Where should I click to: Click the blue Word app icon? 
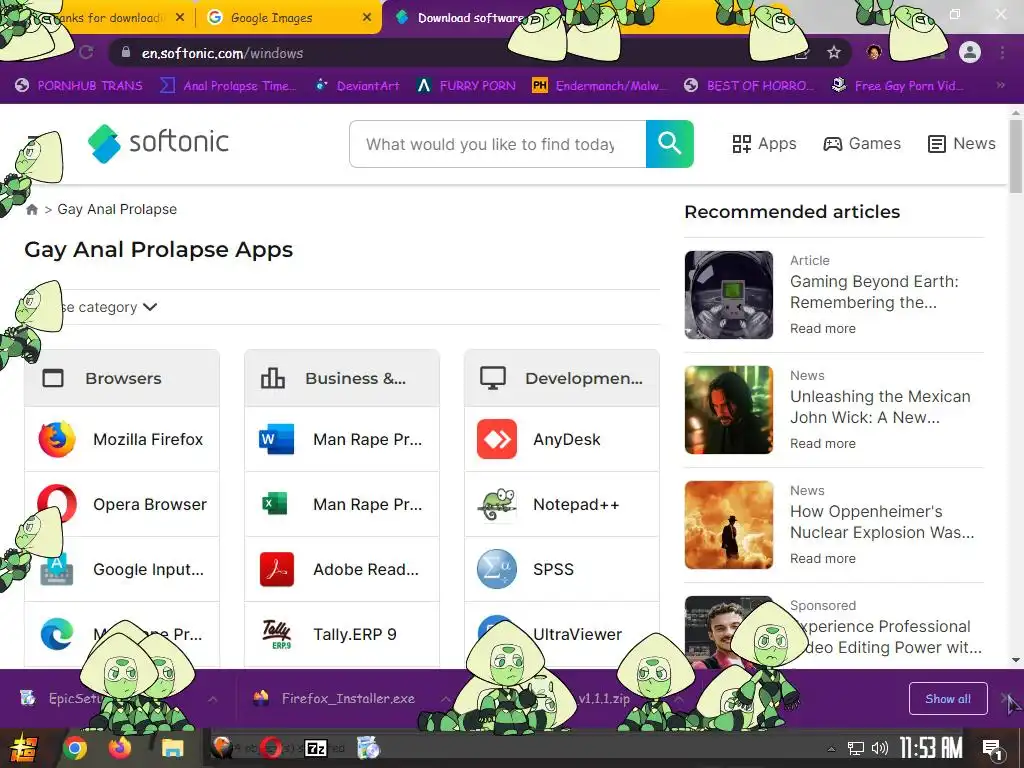[276, 439]
